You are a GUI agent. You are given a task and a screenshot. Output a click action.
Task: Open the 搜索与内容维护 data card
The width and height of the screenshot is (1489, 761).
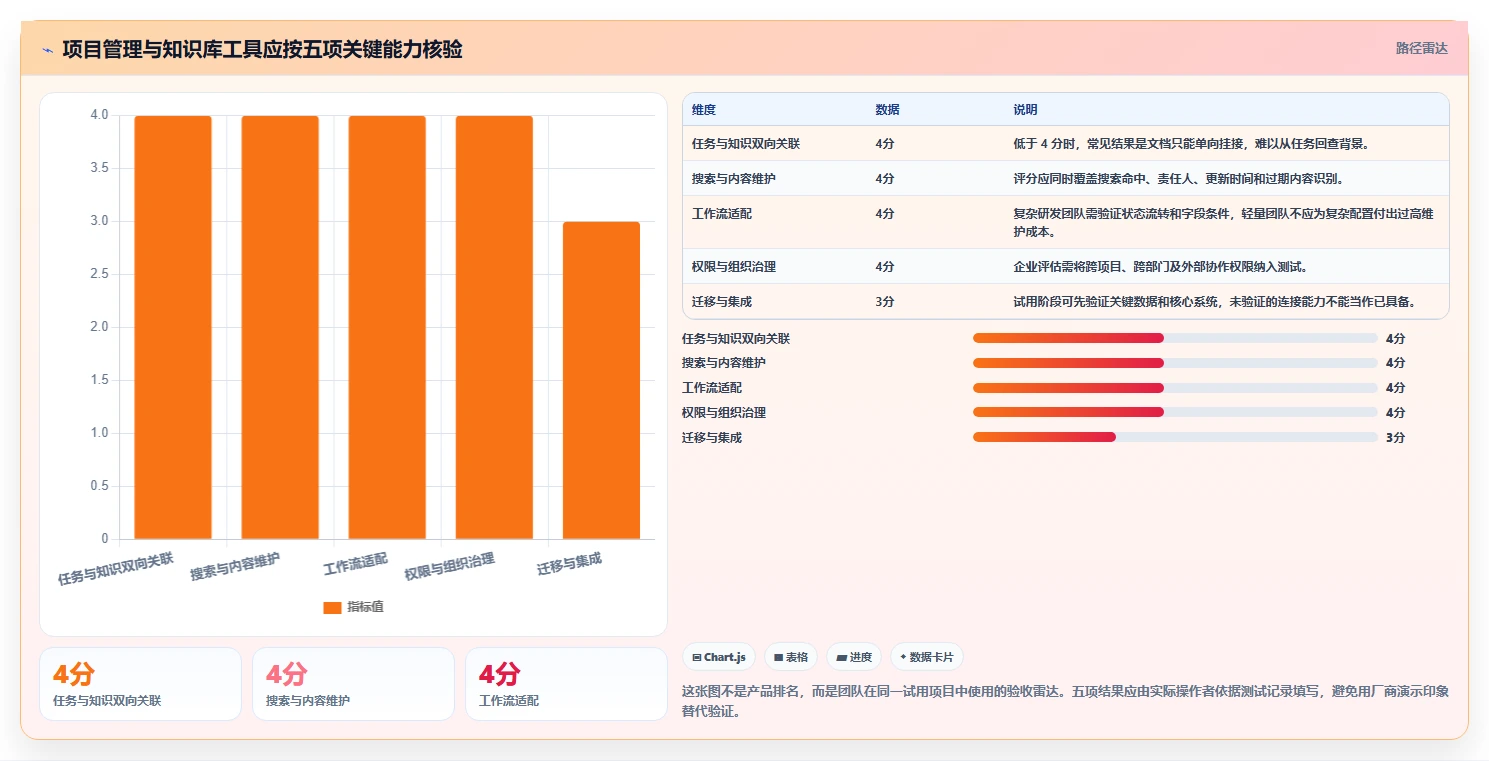point(353,684)
